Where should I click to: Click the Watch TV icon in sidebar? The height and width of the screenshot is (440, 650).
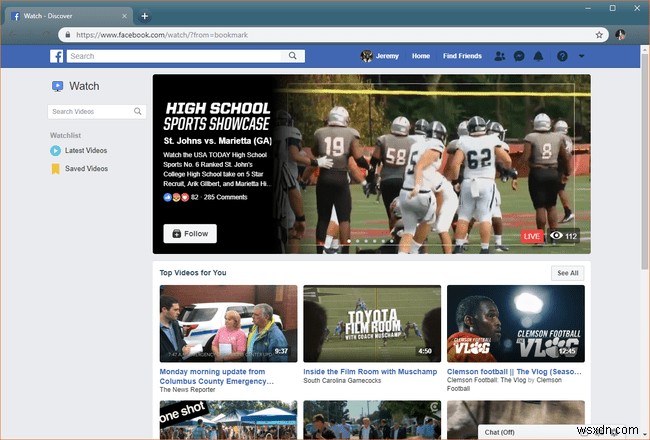click(x=57, y=86)
